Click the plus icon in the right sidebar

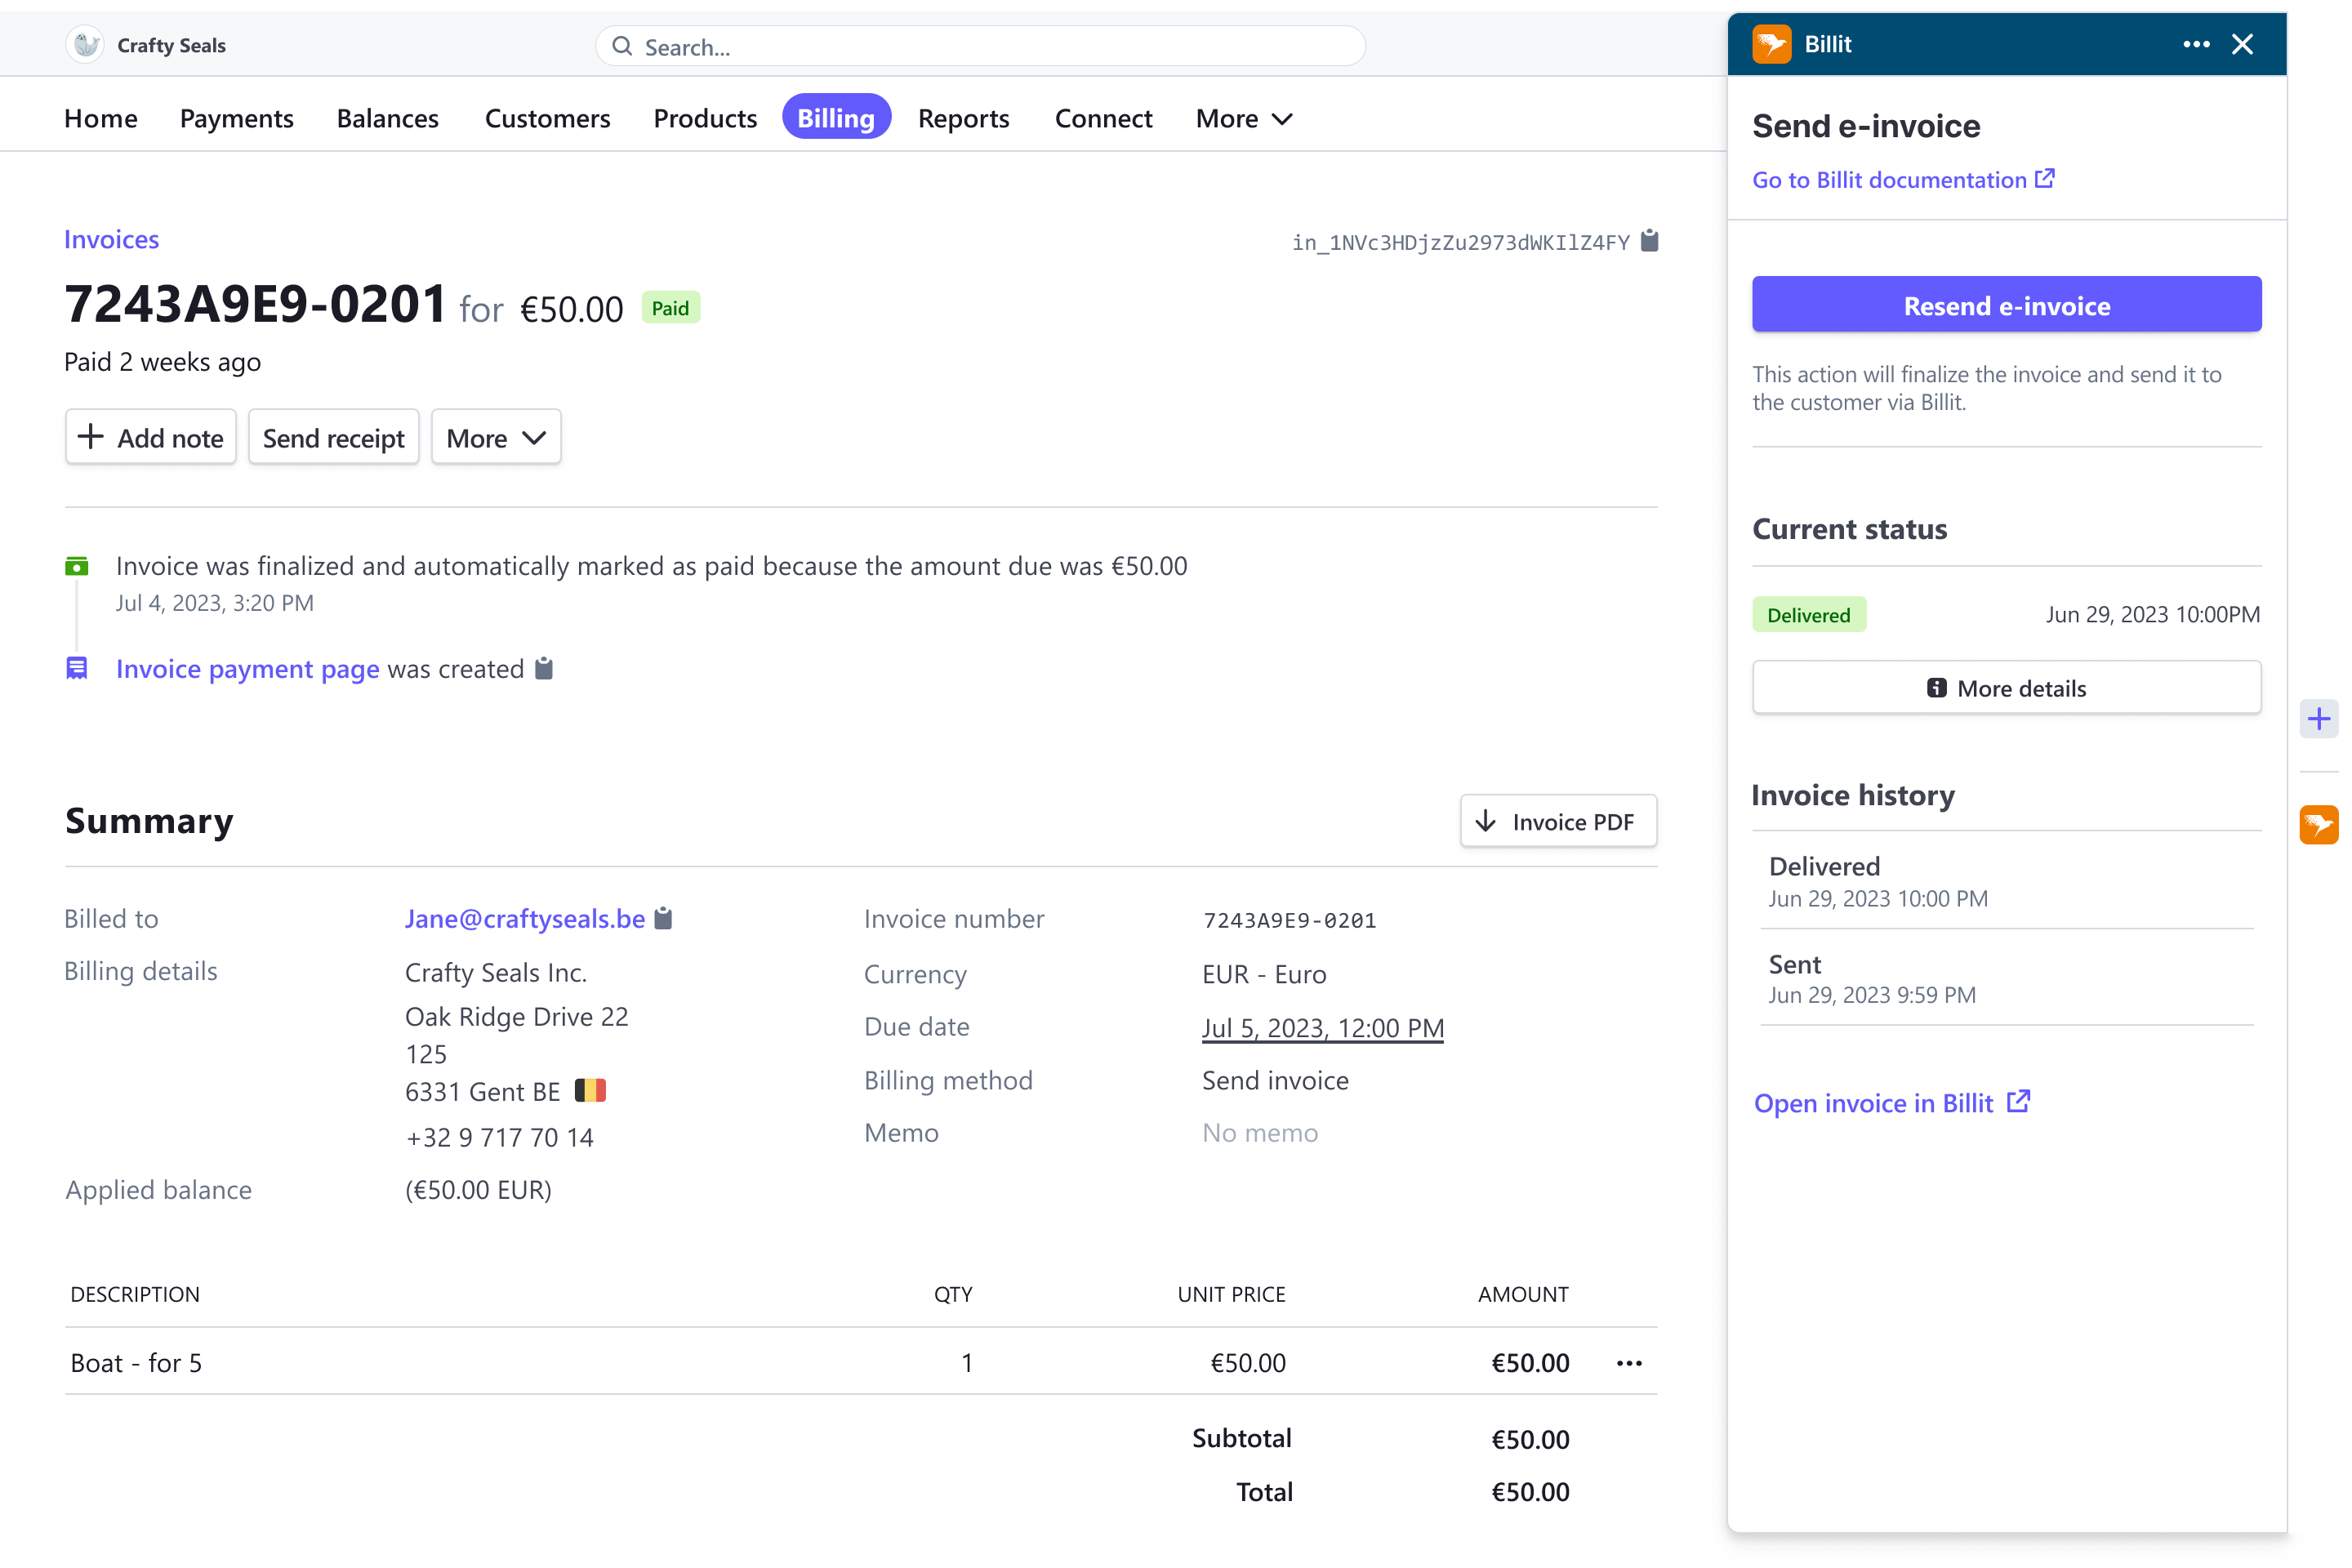tap(2320, 718)
